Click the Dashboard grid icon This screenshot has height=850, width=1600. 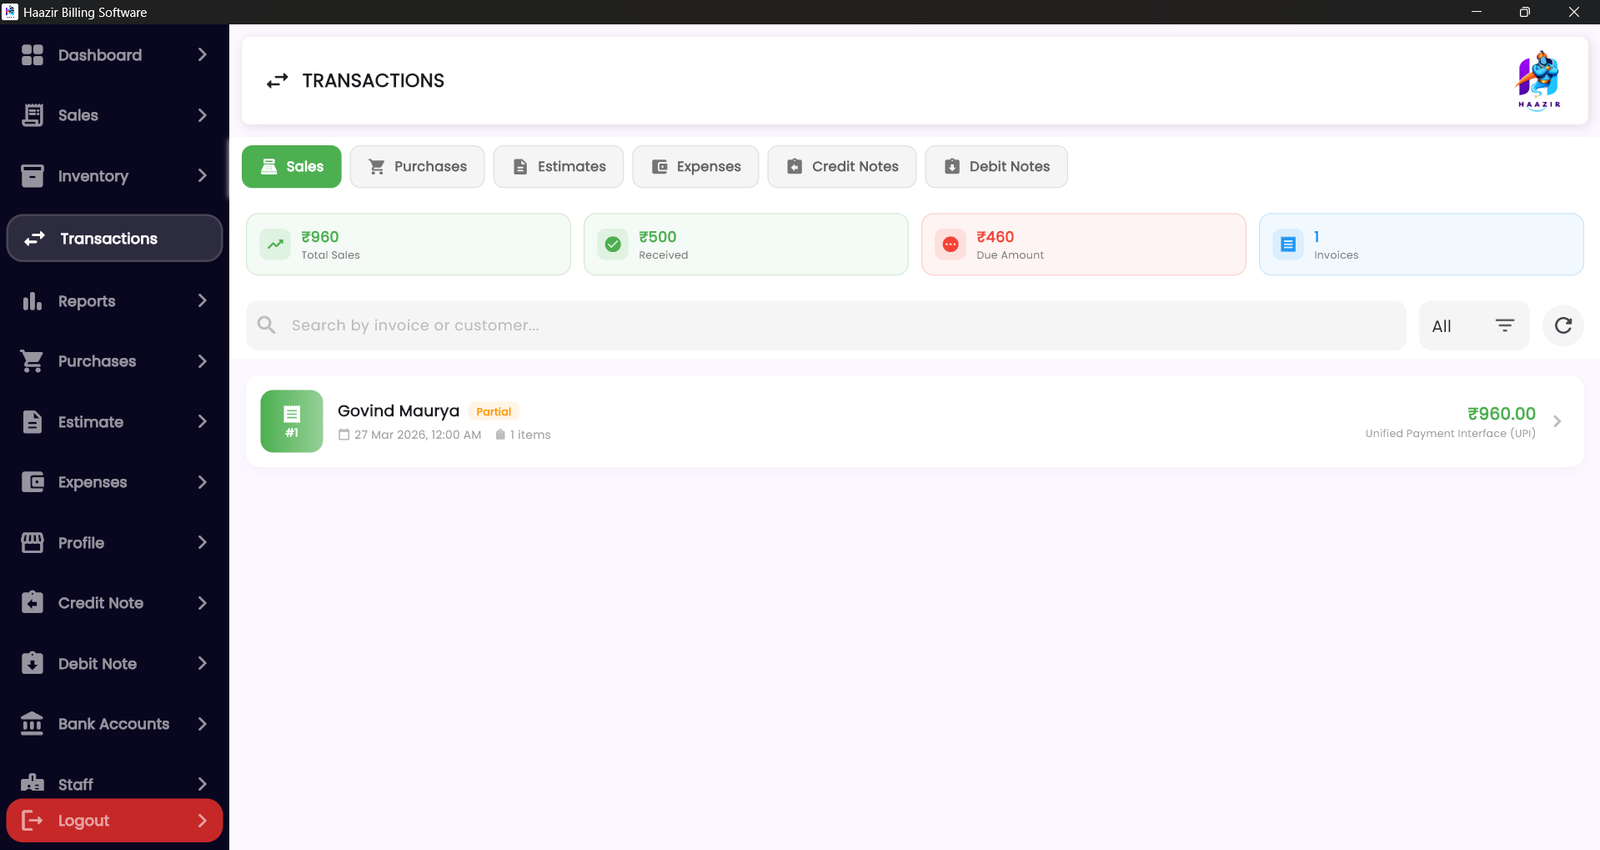pos(32,55)
